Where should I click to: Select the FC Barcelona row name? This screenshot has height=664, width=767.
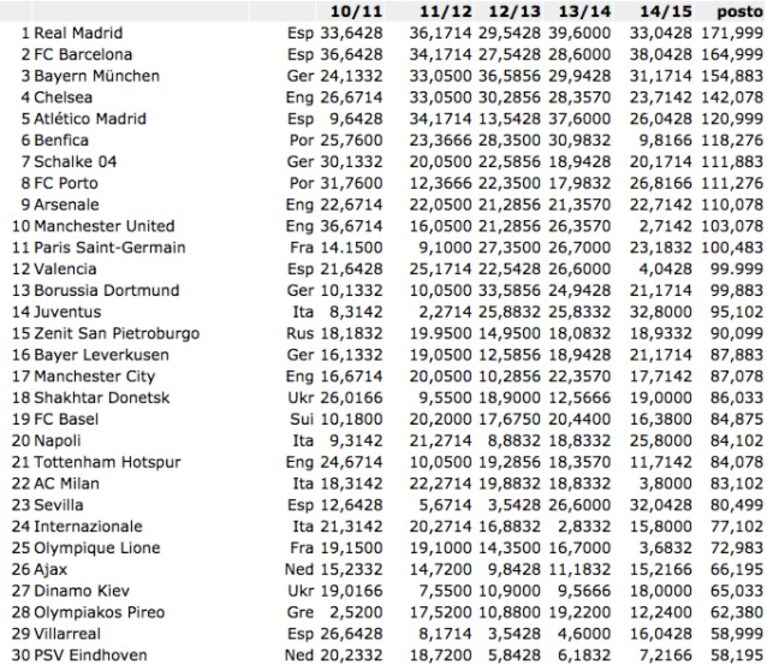tap(83, 54)
